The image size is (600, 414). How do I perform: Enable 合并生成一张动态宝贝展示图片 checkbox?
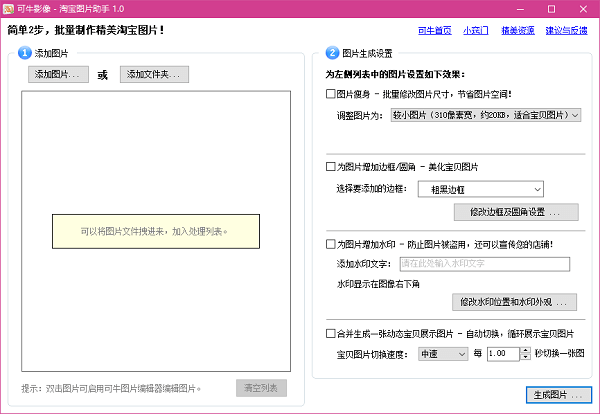click(331, 334)
